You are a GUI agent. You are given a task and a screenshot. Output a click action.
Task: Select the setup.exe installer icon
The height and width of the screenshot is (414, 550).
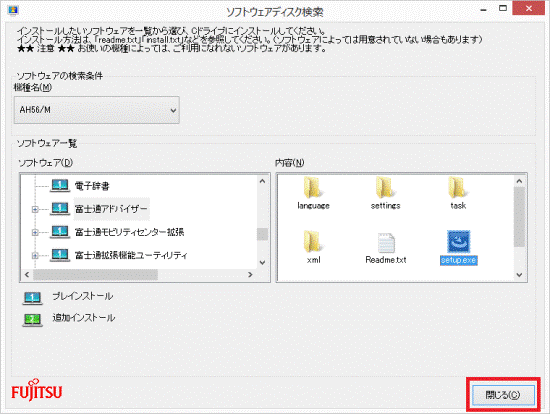pyautogui.click(x=458, y=241)
